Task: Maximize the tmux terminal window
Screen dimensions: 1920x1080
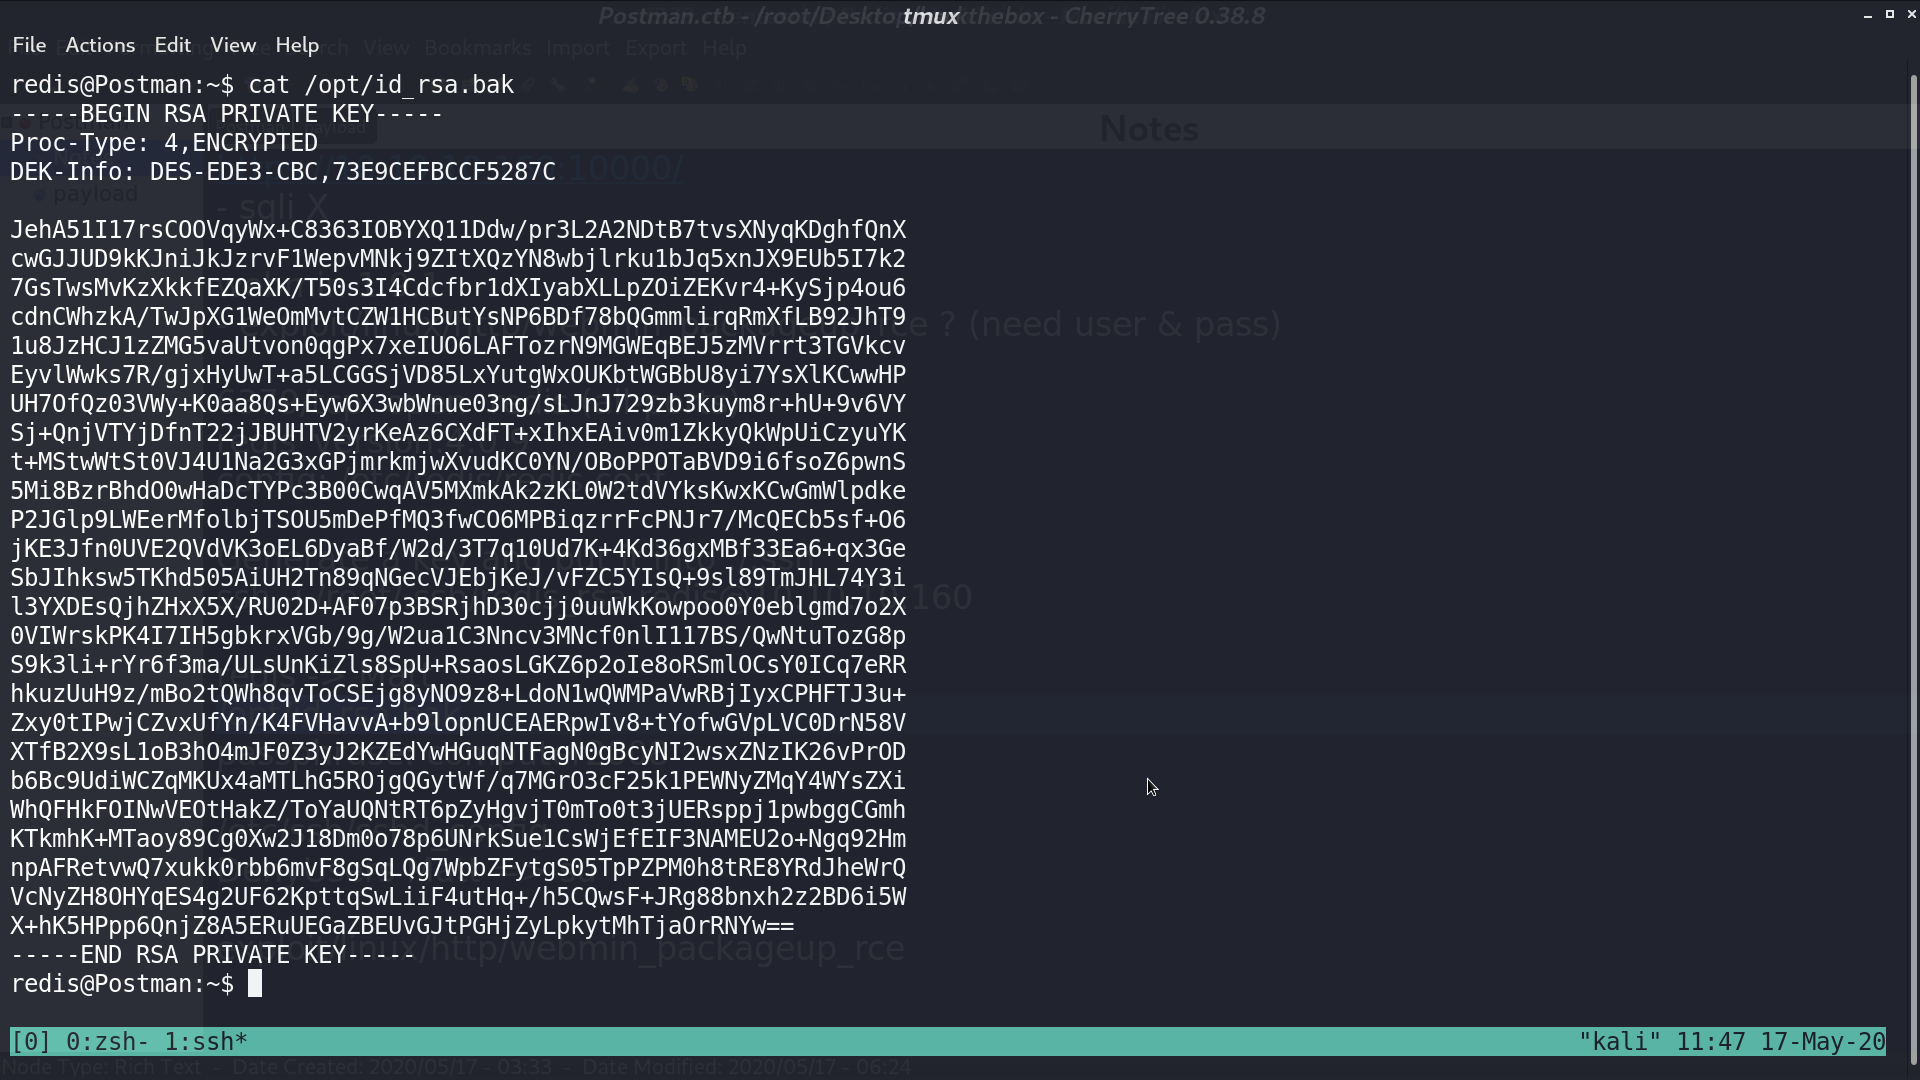Action: tap(1889, 14)
